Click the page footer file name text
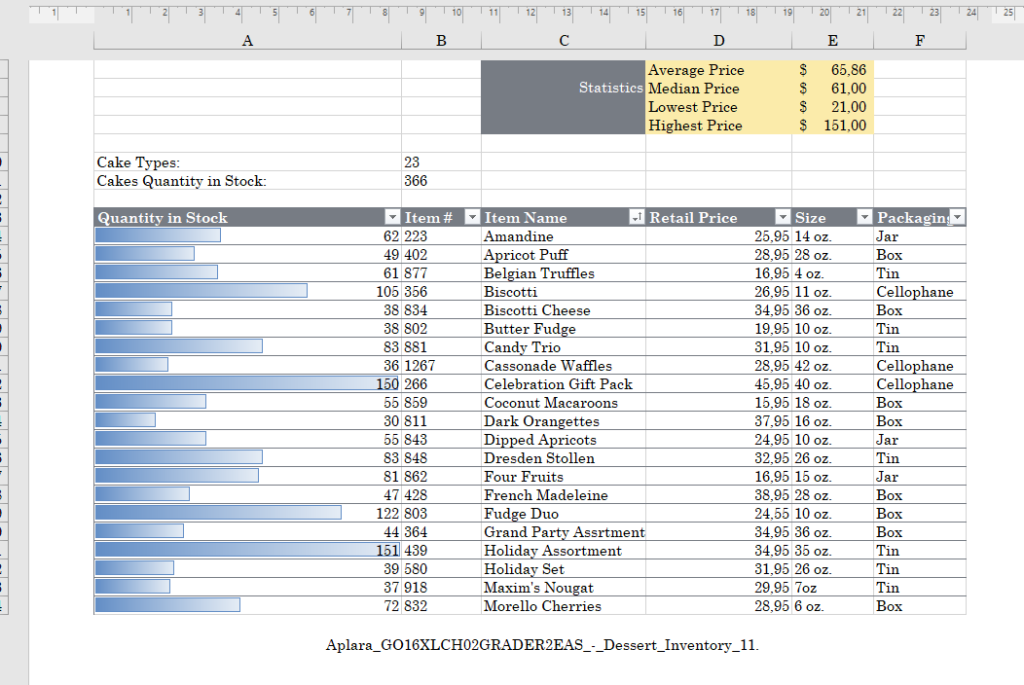This screenshot has height=685, width=1024. 542,645
